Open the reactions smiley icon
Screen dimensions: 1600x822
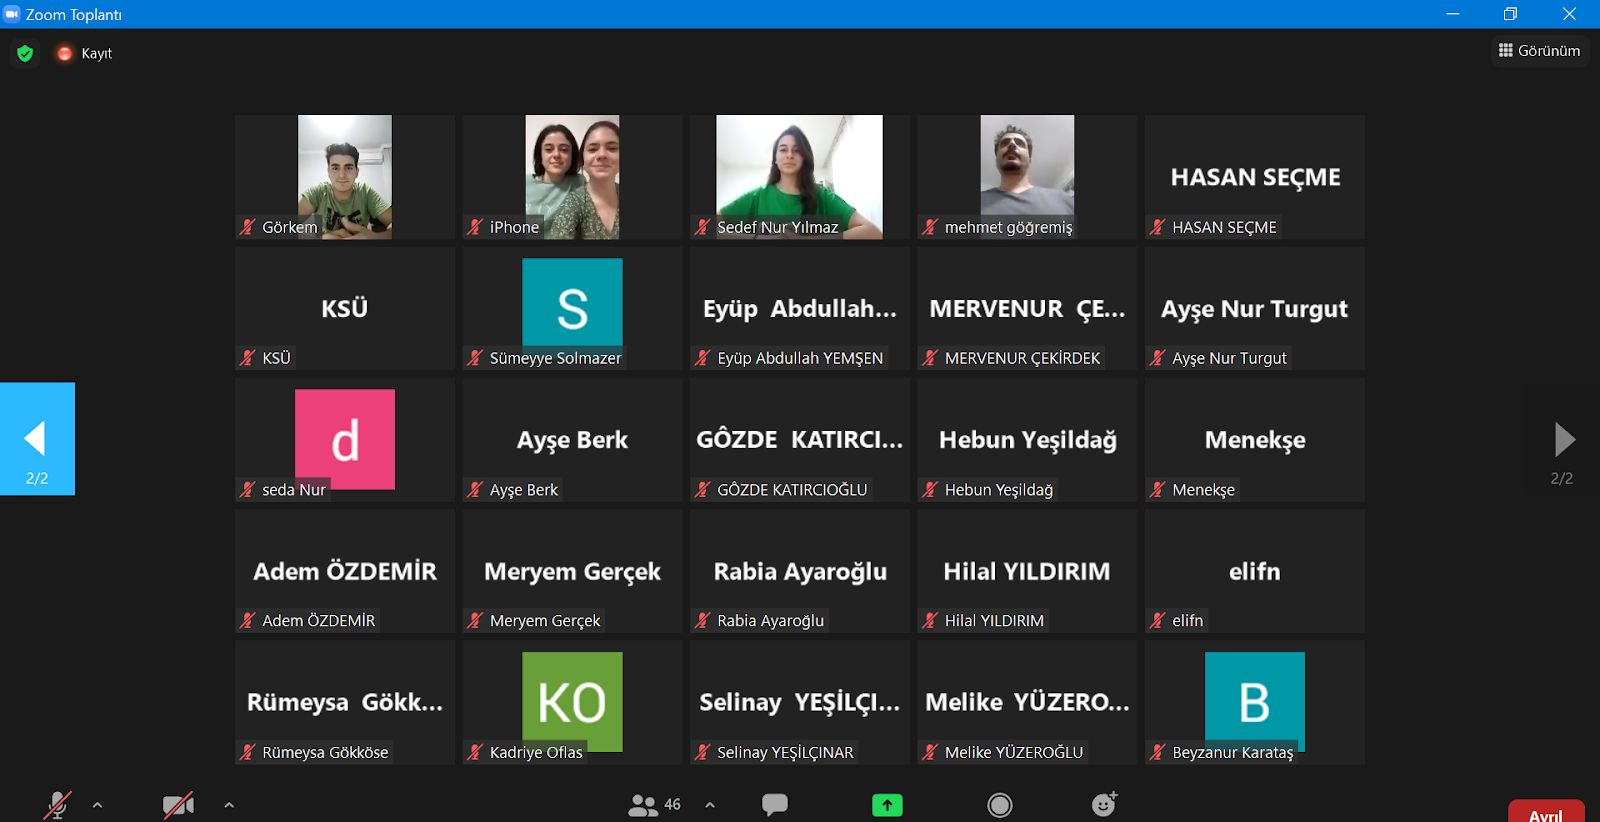1104,805
